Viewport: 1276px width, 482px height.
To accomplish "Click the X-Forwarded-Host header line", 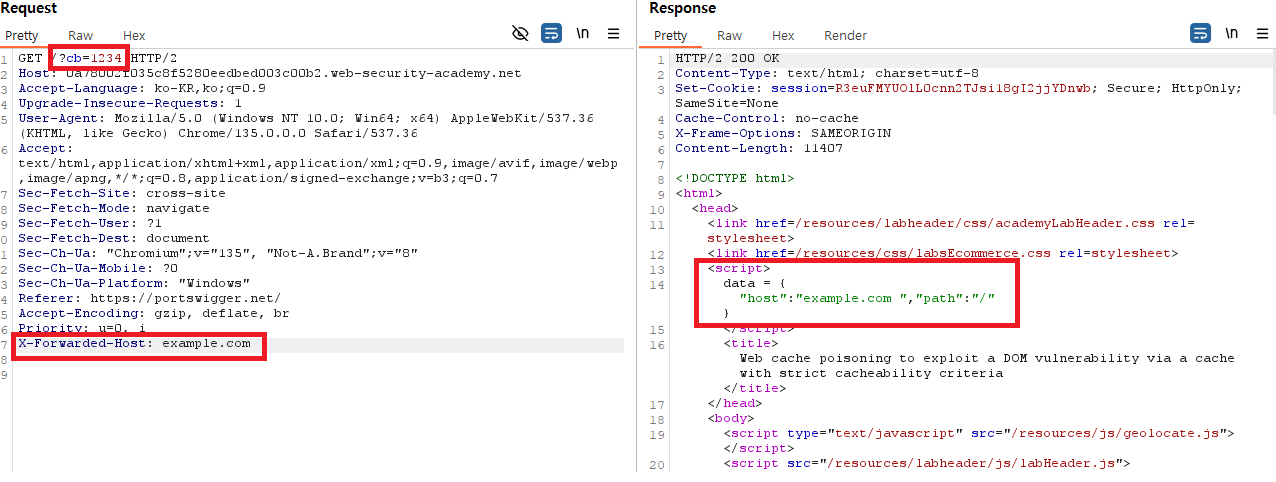I will (x=134, y=343).
